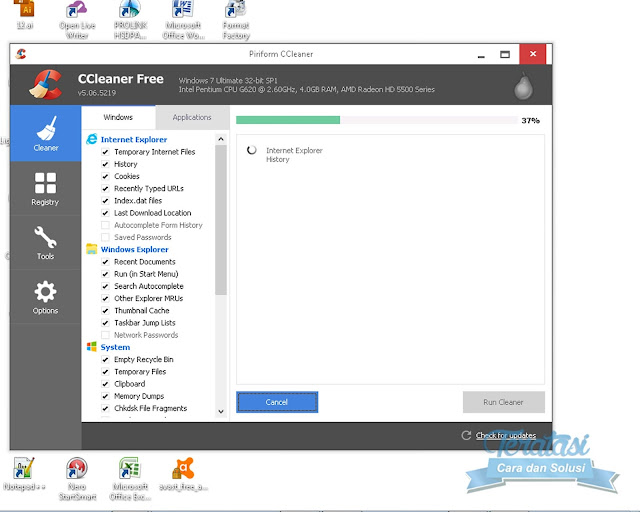This screenshot has width=640, height=512.
Task: Open Format Factory desktop shortcut
Action: [236, 20]
